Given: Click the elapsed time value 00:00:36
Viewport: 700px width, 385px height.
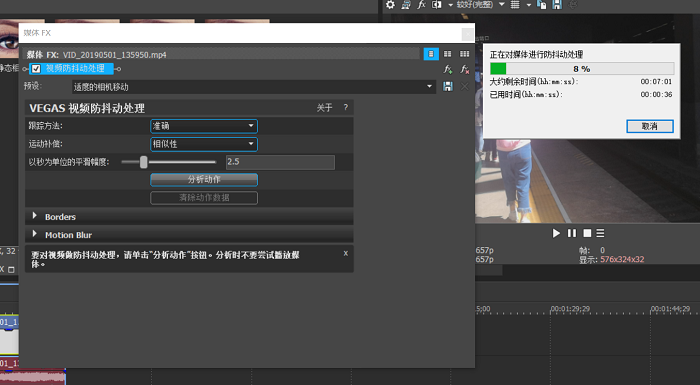Looking at the screenshot, I should point(656,95).
